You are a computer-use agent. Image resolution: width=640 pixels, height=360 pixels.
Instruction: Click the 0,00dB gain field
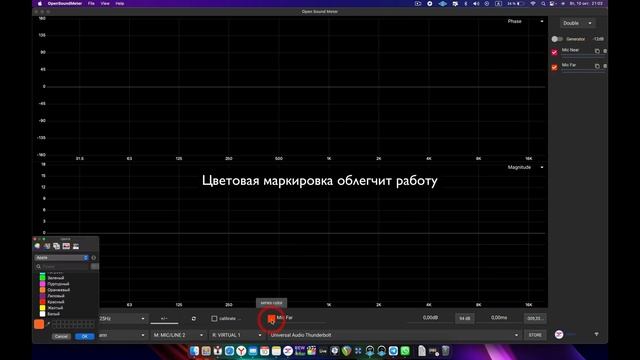[x=430, y=318]
